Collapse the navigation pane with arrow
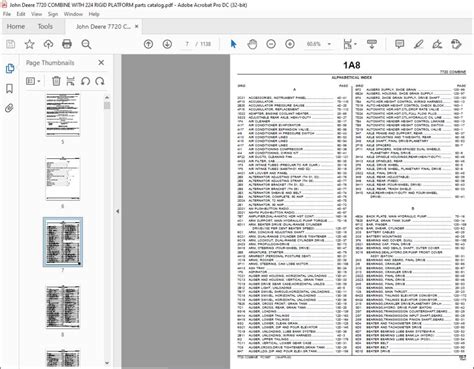The width and height of the screenshot is (474, 369). click(x=117, y=211)
